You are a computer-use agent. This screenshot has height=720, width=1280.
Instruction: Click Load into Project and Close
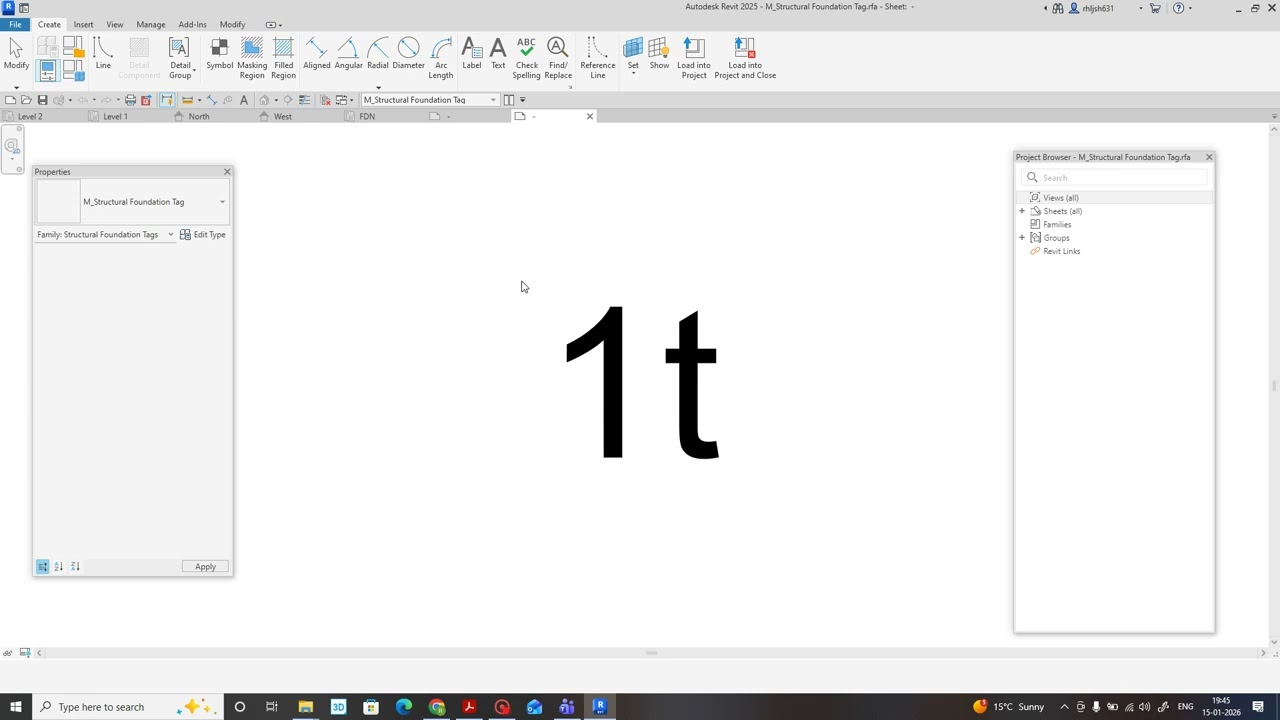745,58
